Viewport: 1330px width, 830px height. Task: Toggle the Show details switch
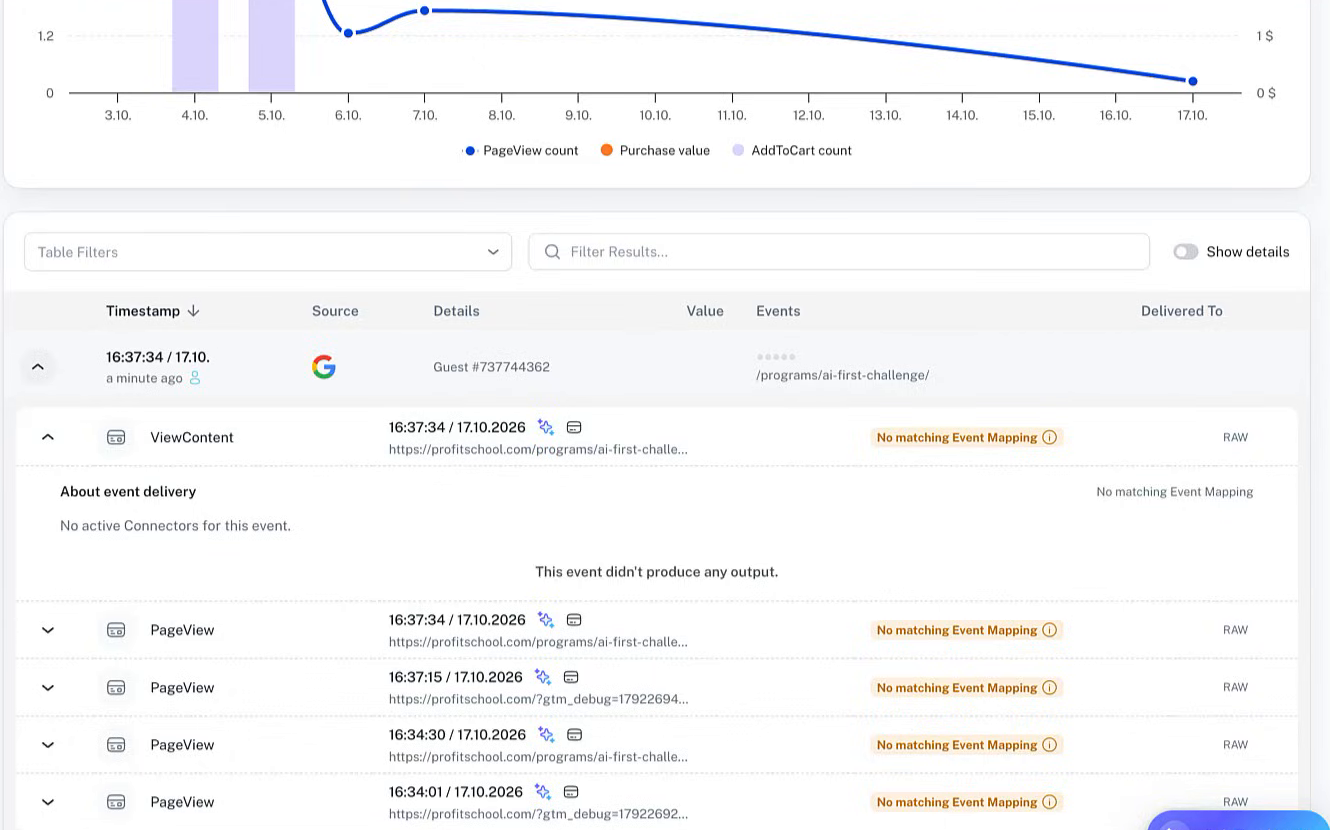(1186, 252)
